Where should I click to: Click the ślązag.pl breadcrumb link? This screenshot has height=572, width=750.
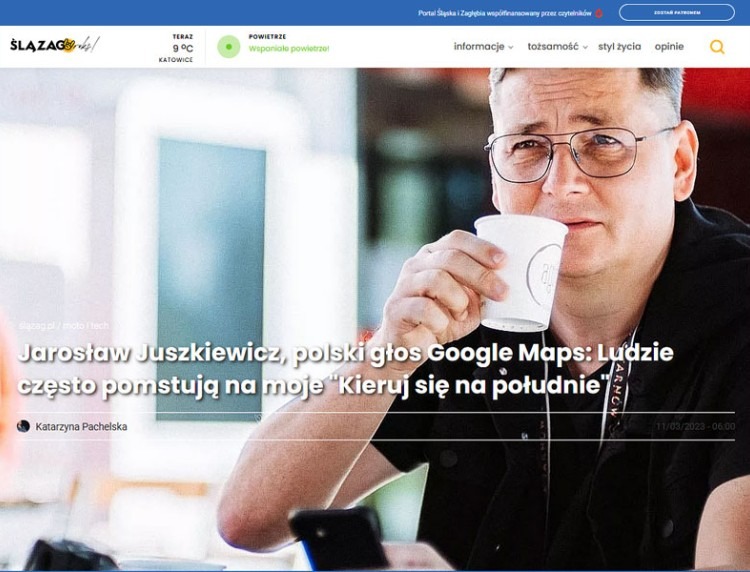pyautogui.click(x=36, y=326)
